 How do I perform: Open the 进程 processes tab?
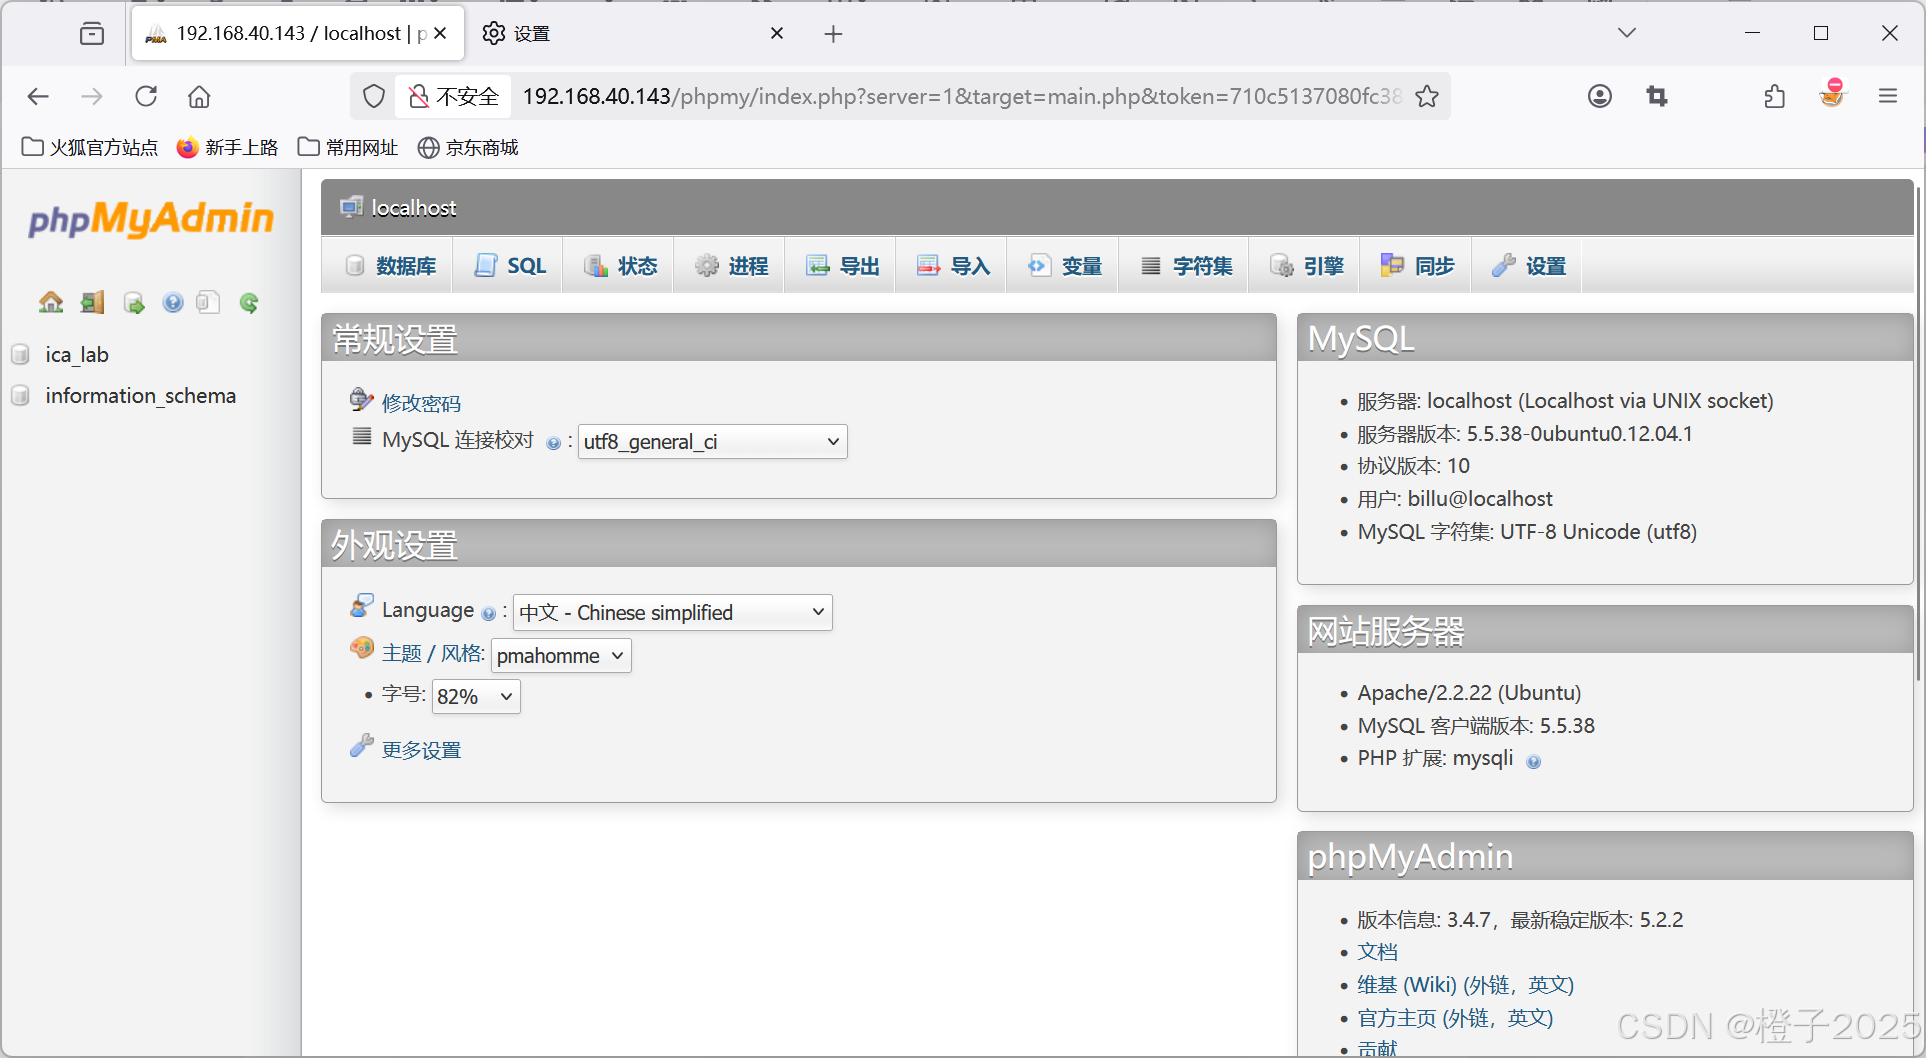coord(731,266)
